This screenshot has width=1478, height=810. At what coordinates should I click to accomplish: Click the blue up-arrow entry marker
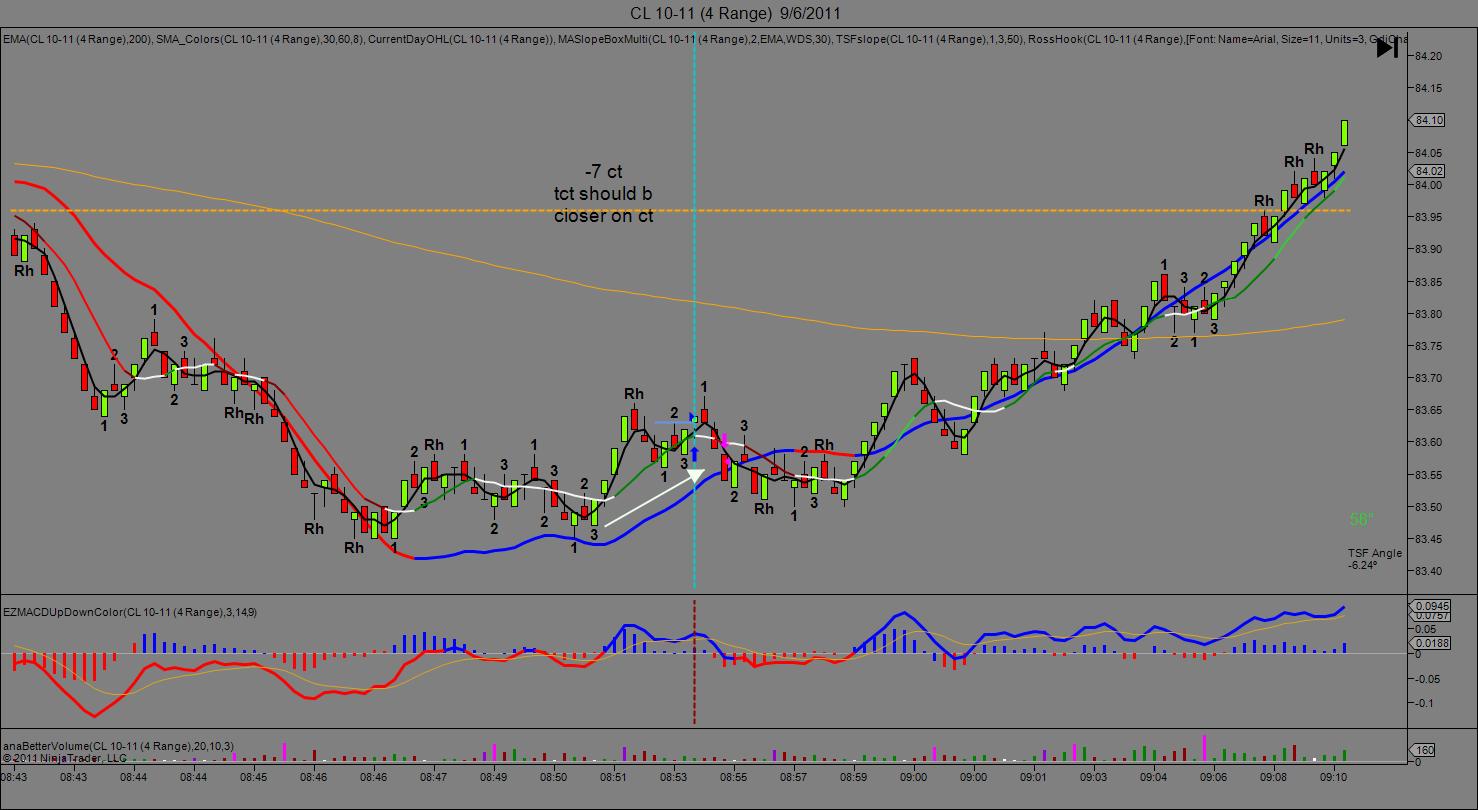[x=694, y=453]
